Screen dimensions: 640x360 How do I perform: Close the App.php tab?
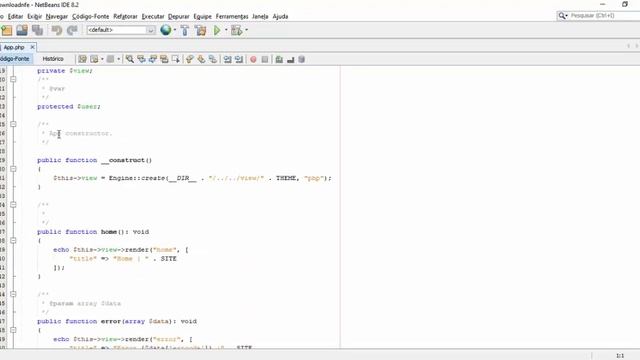point(32,47)
